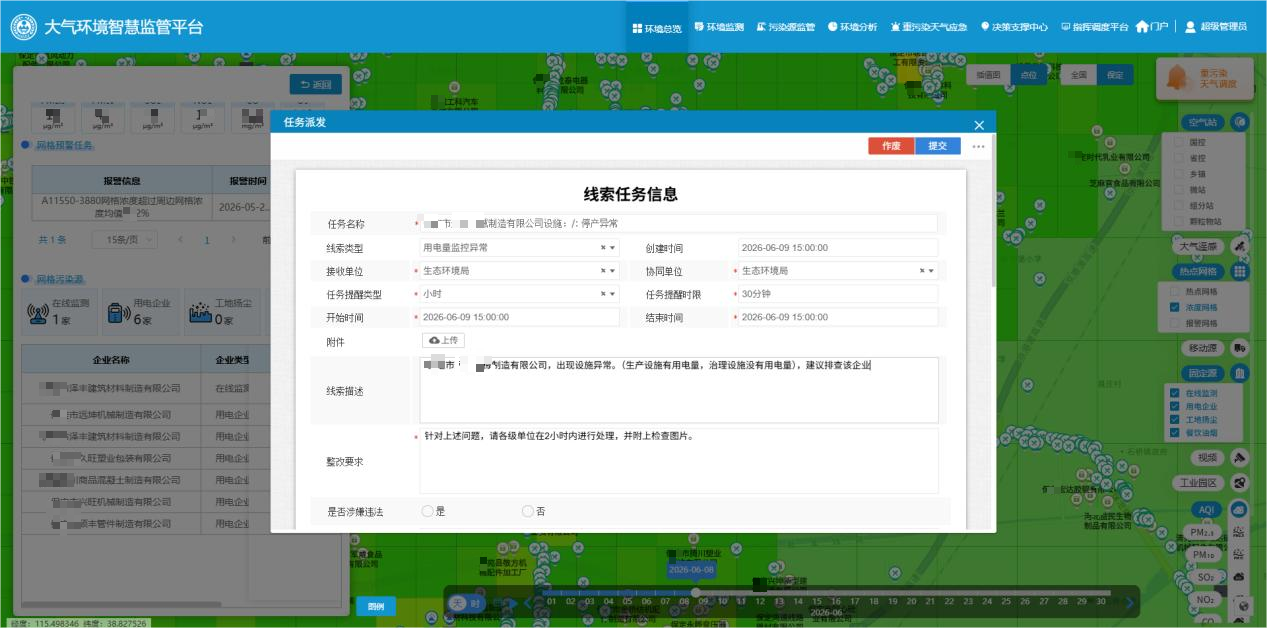Check the 乡镇 station checkbox
The width and height of the screenshot is (1267, 628).
tap(1178, 174)
